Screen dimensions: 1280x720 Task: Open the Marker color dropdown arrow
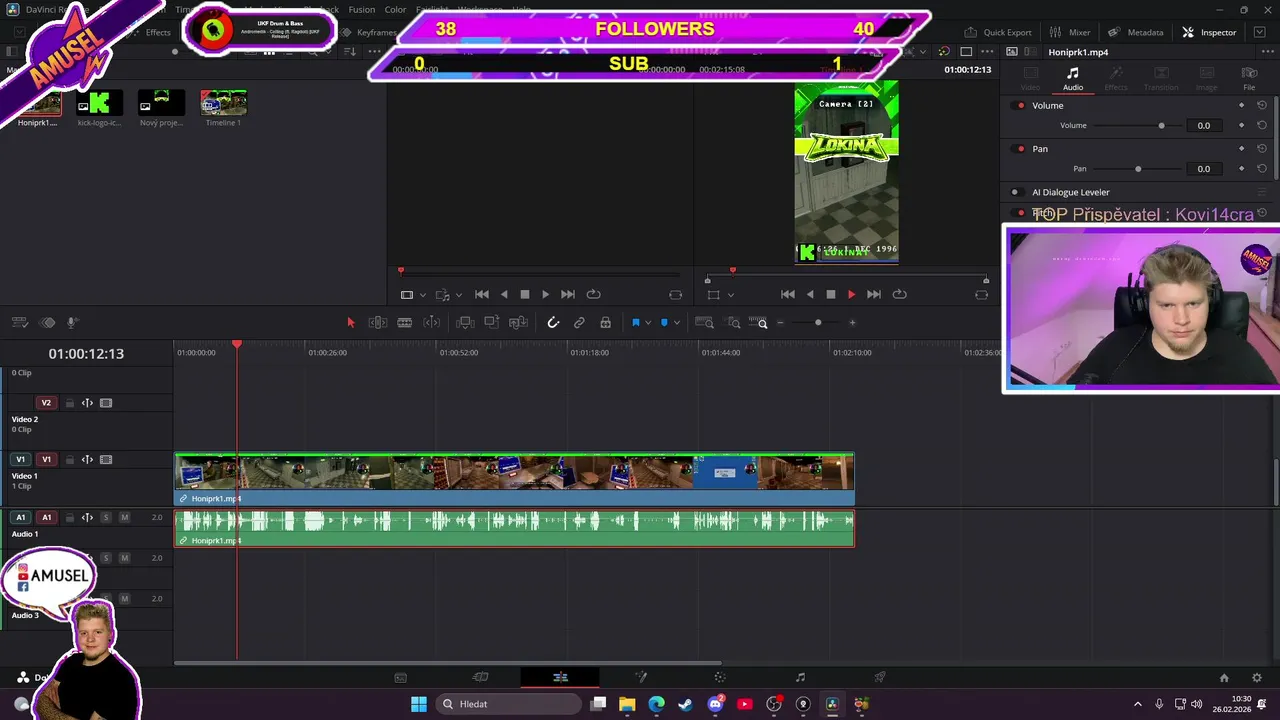point(677,322)
